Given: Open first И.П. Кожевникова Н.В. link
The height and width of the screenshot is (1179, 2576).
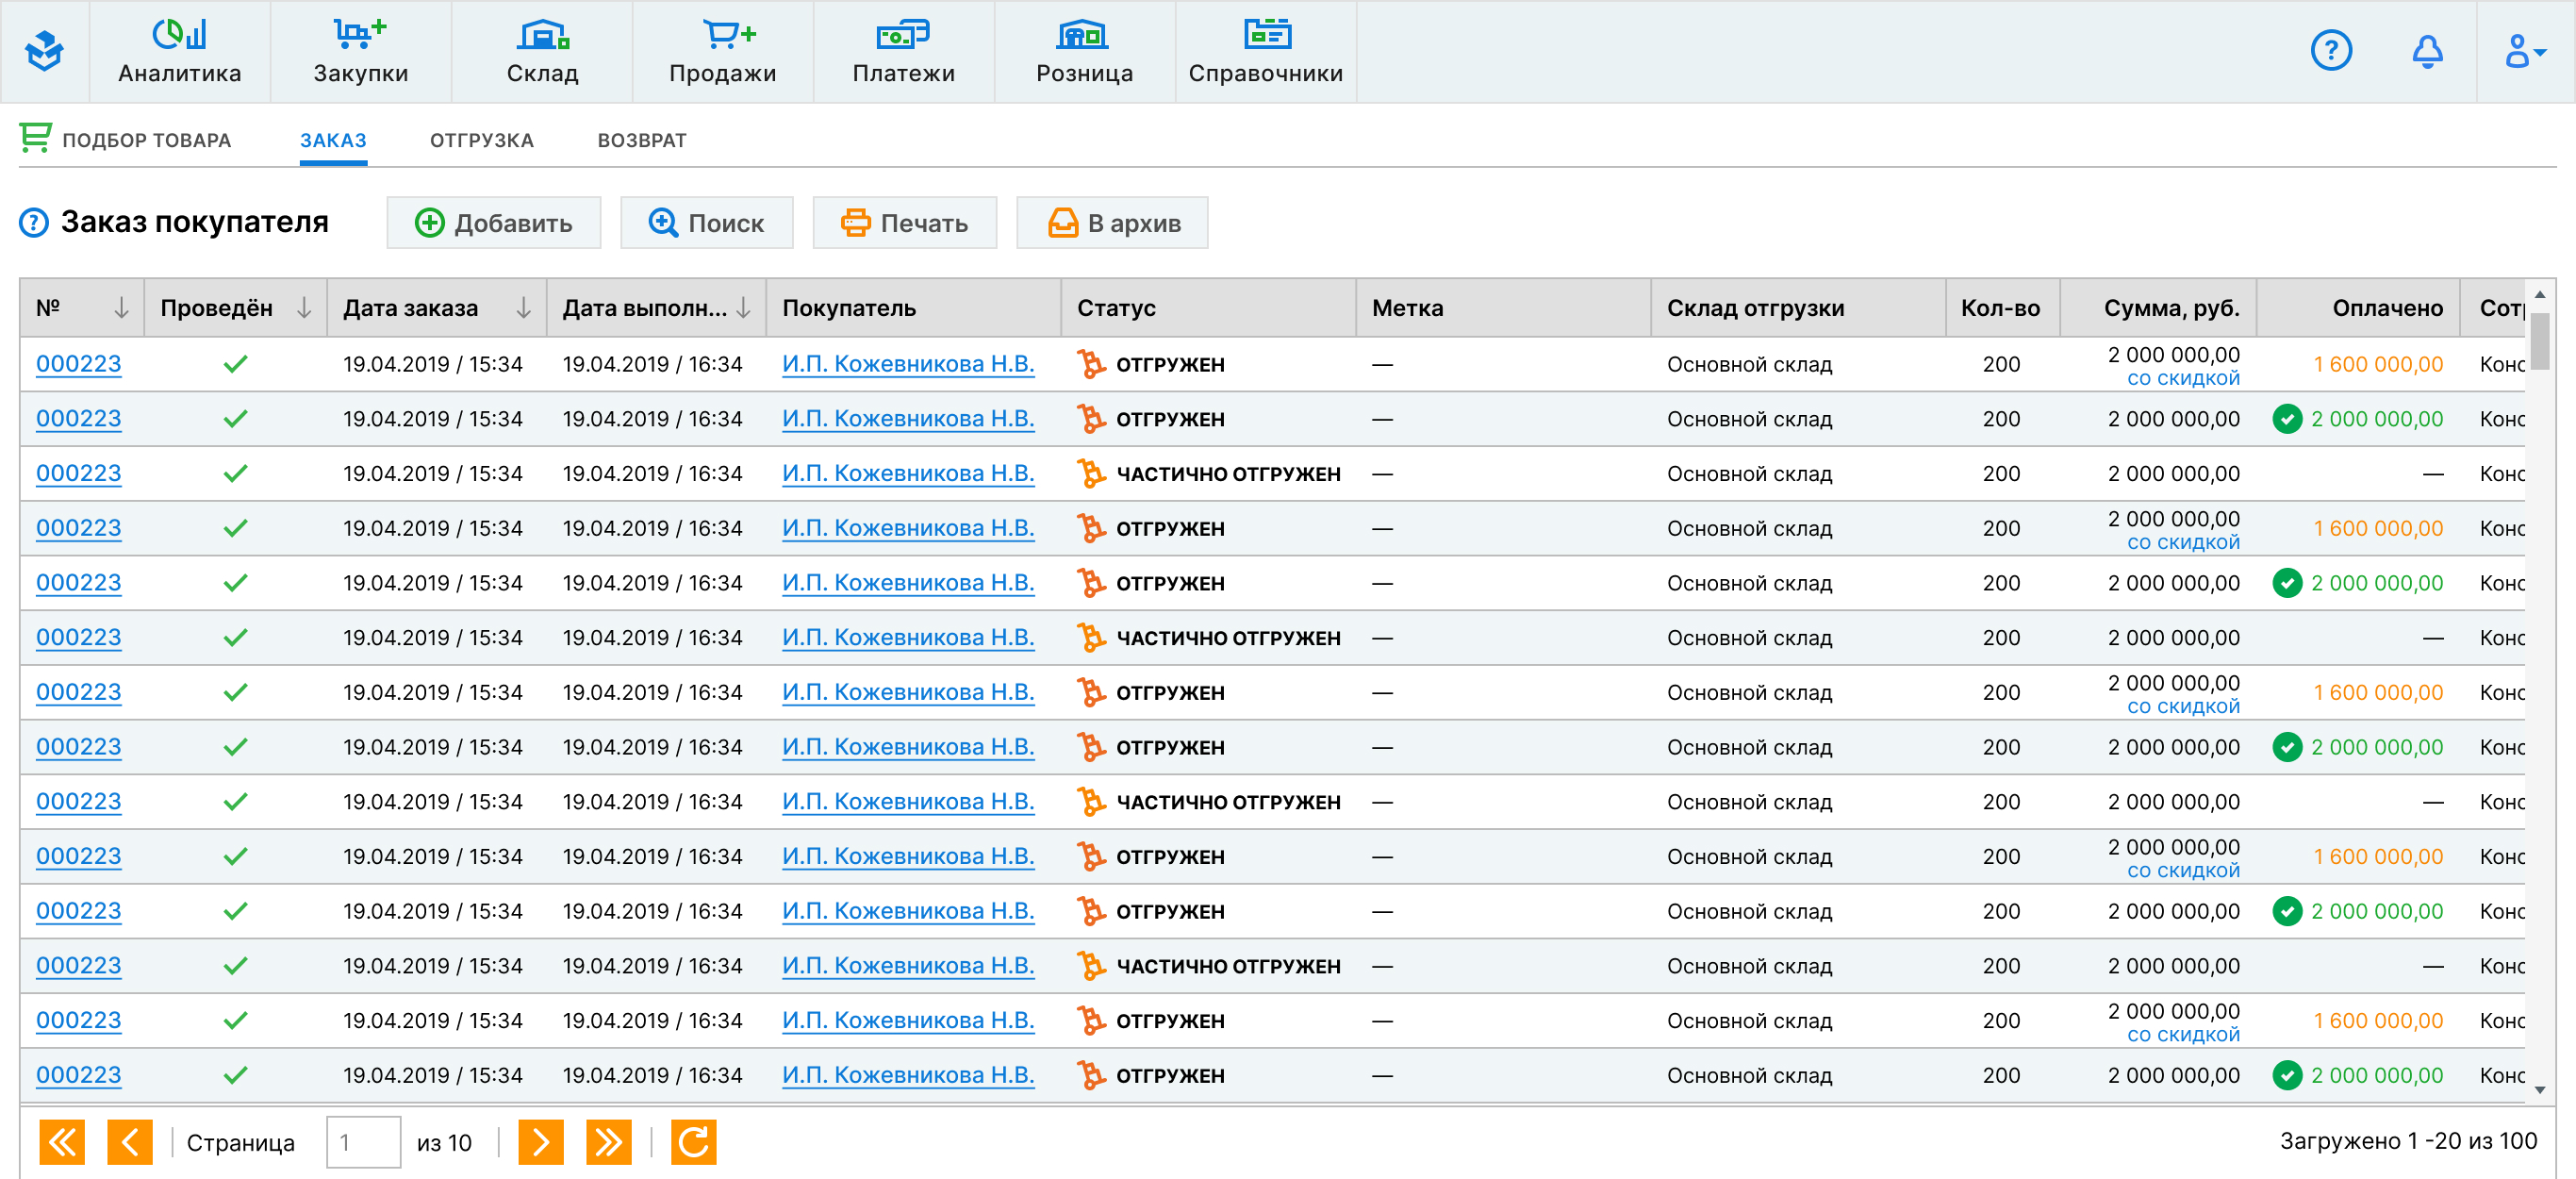Looking at the screenshot, I should point(907,364).
